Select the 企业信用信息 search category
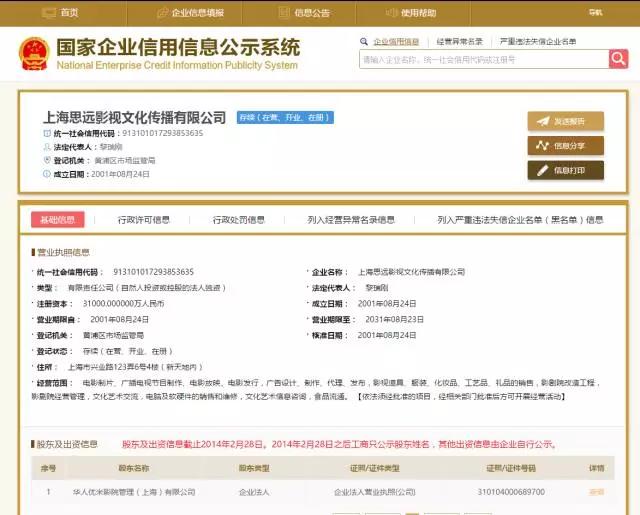 pyautogui.click(x=396, y=42)
